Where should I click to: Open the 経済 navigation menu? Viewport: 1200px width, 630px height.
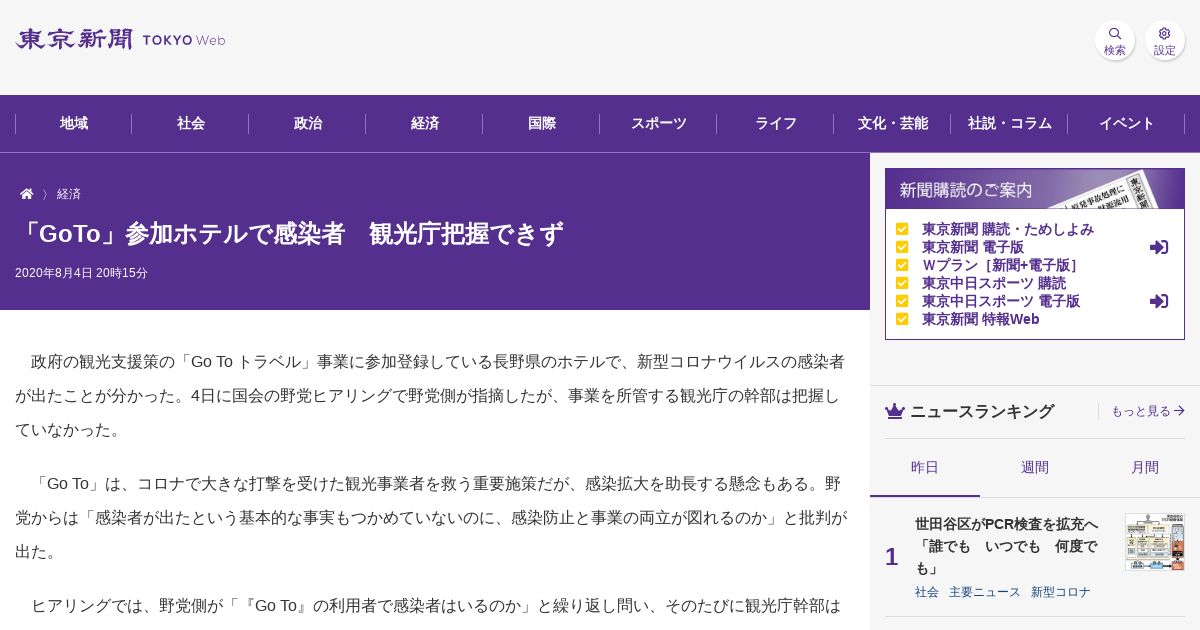point(425,123)
